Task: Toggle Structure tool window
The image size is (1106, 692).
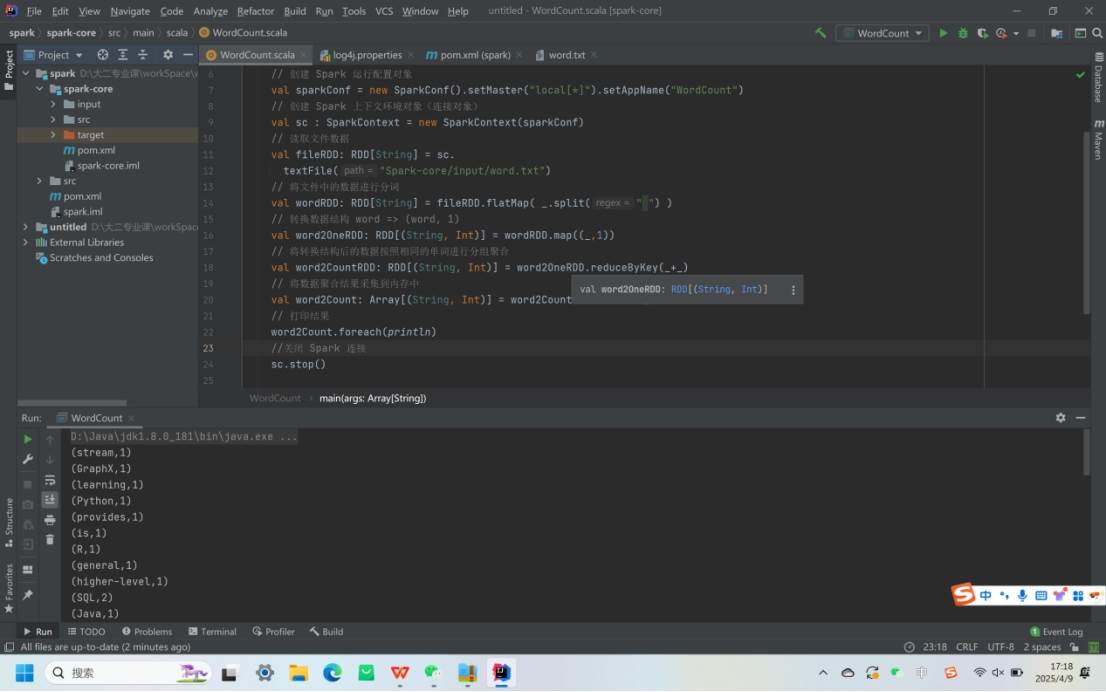Action: [8, 522]
